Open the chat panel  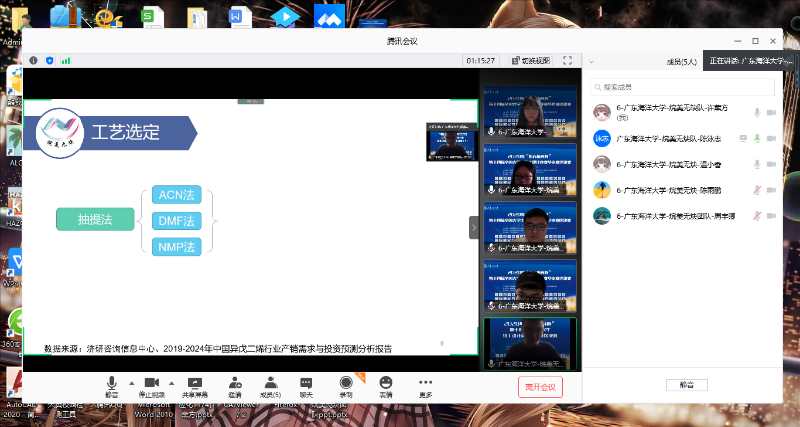[306, 386]
